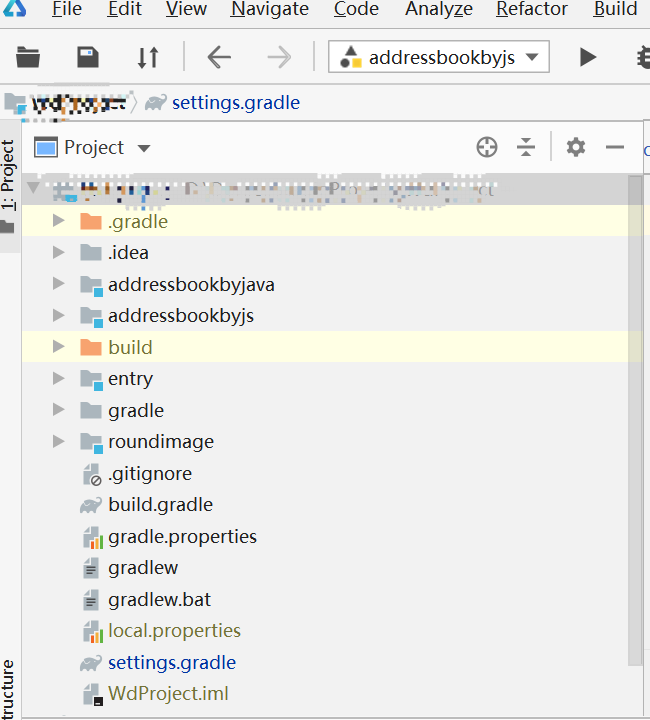Select build.gradle file in tree
The height and width of the screenshot is (720, 650).
click(x=160, y=505)
